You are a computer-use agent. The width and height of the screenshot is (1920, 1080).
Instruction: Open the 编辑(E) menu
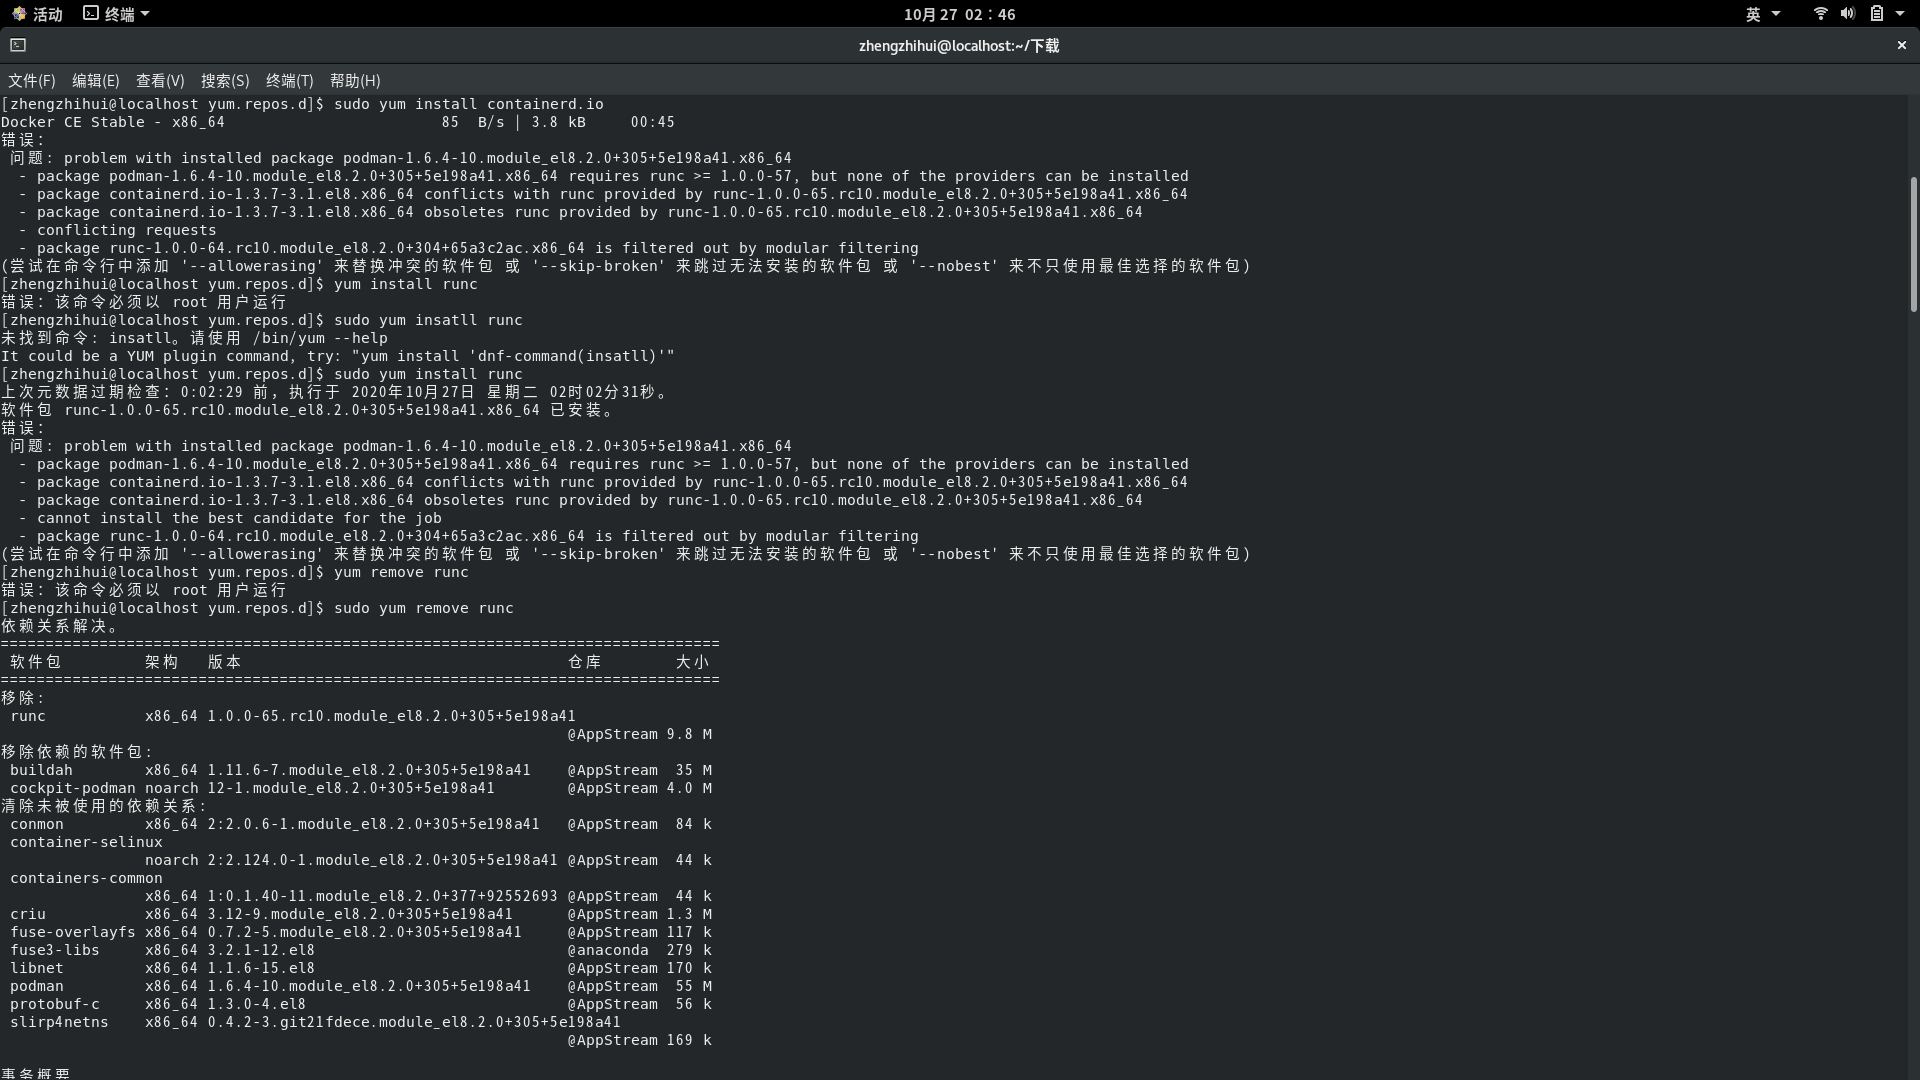(x=95, y=81)
